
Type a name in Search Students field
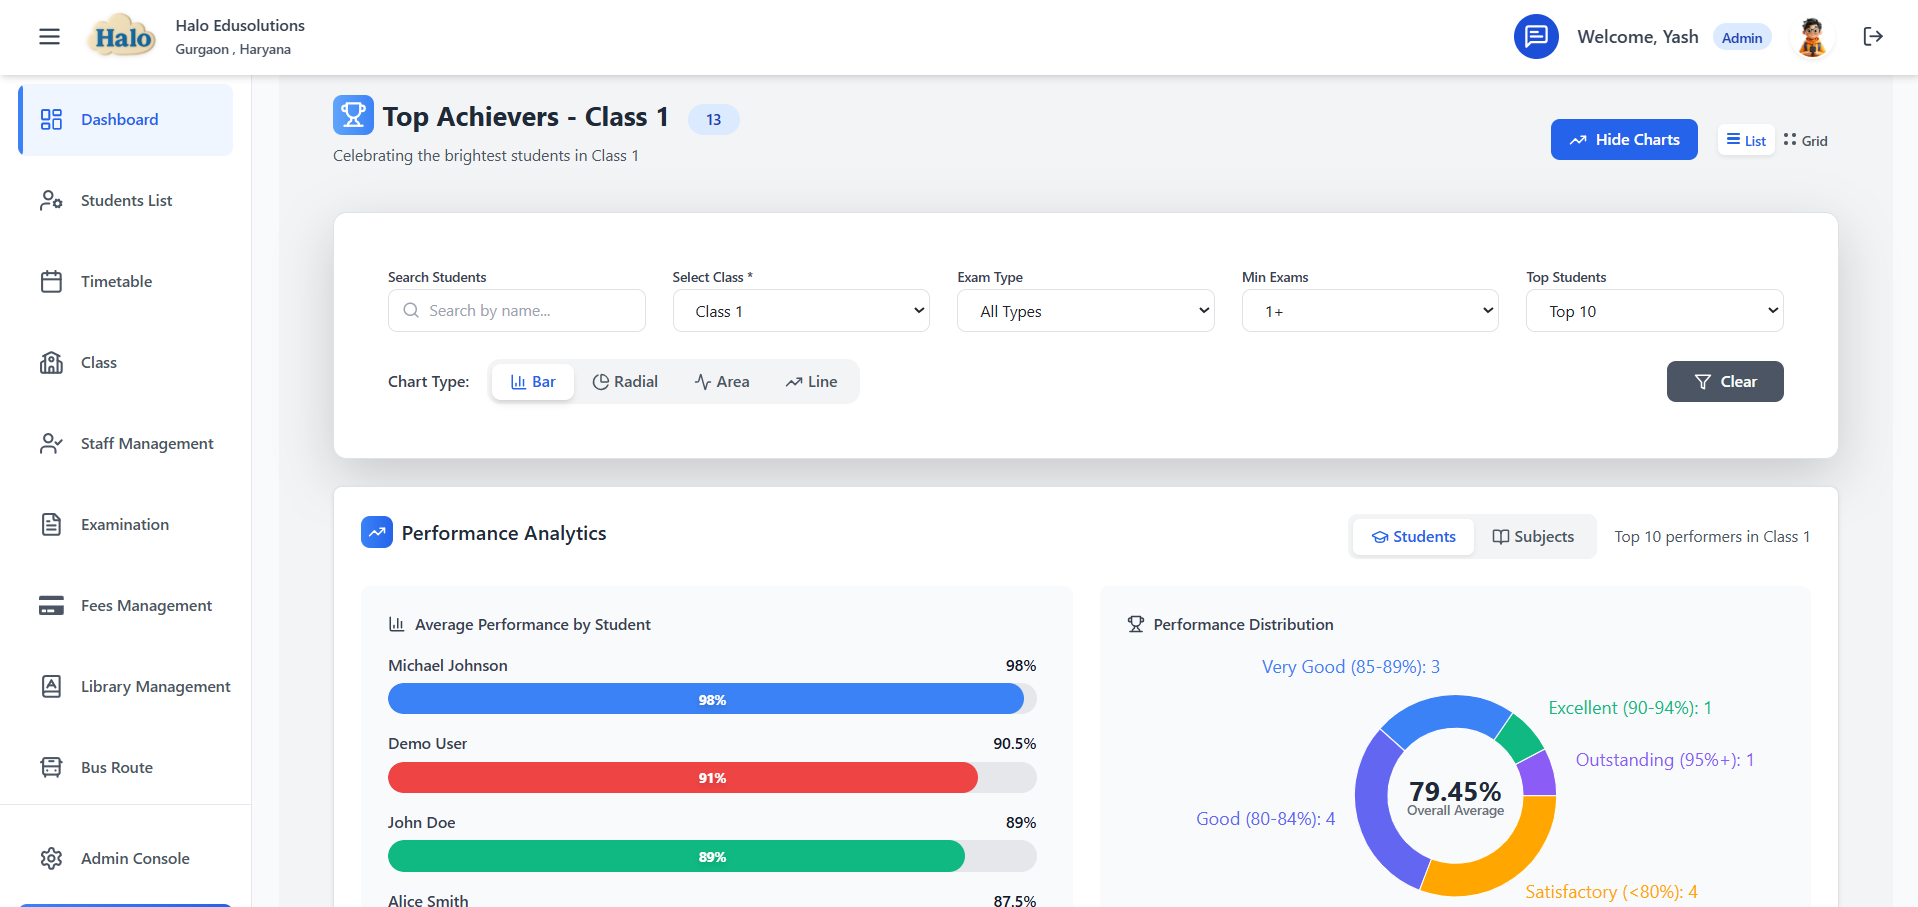pyautogui.click(x=516, y=310)
